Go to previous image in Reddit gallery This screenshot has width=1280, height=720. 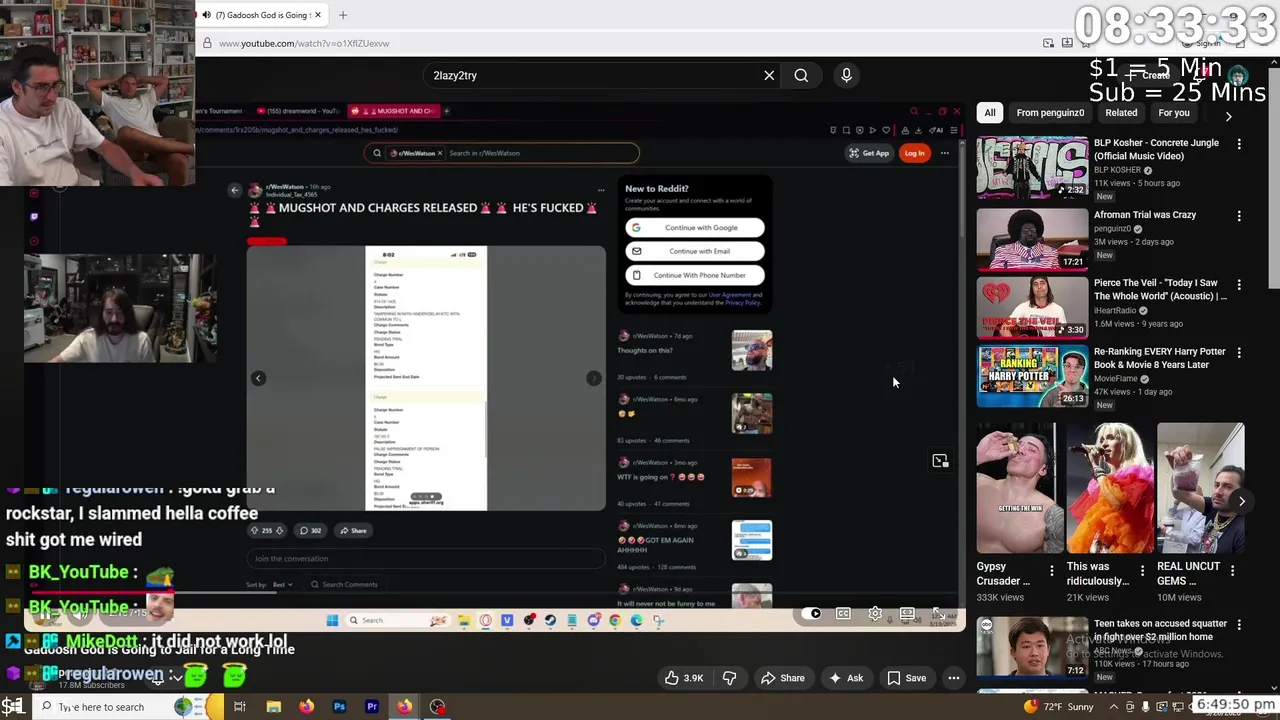coord(258,378)
